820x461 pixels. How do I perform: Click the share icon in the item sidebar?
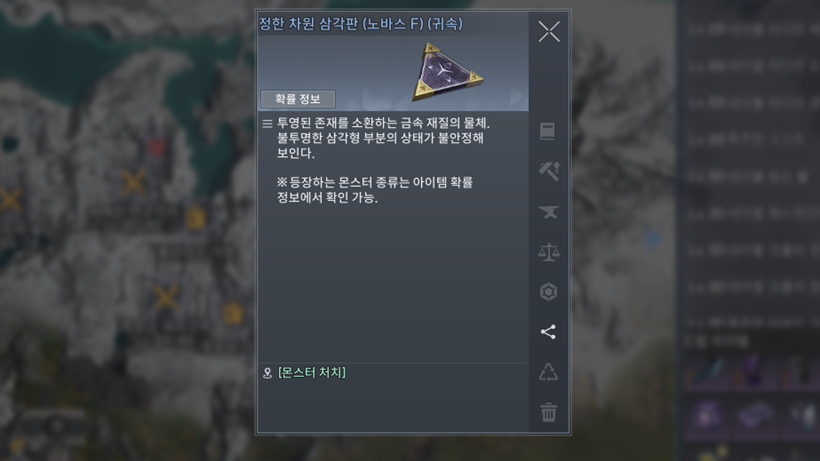548,332
